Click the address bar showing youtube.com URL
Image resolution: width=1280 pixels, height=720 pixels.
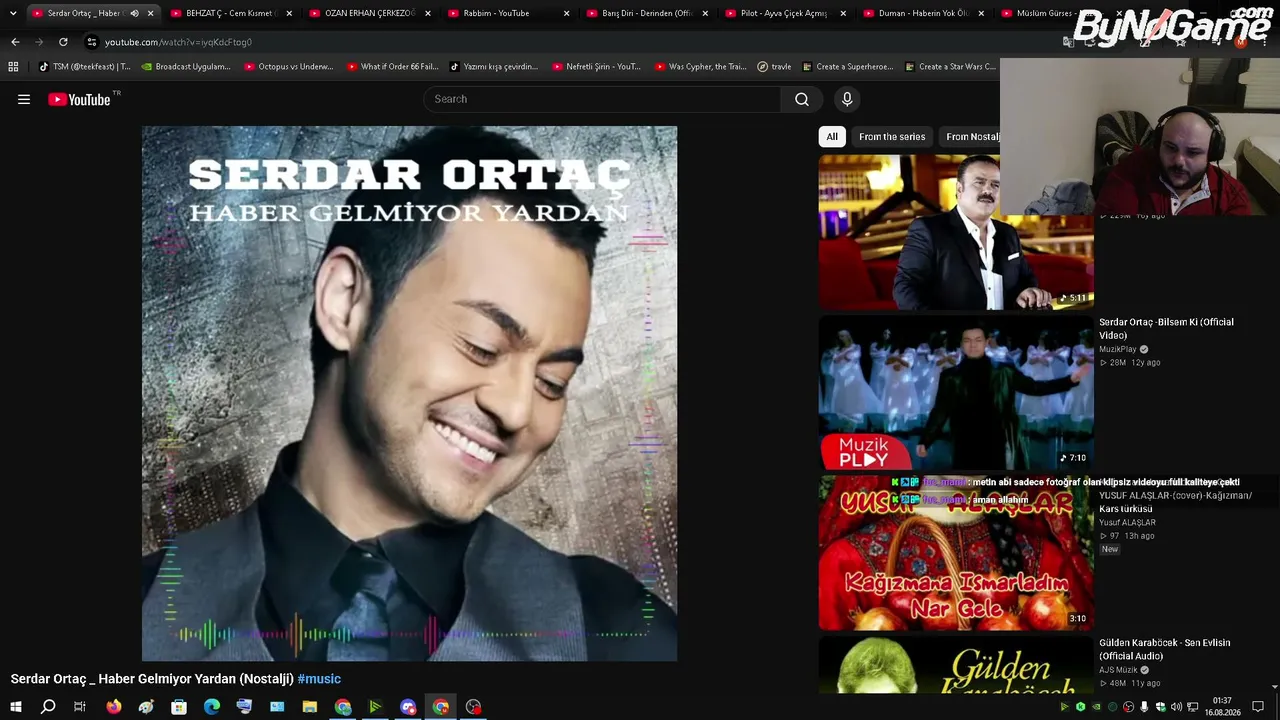point(560,42)
